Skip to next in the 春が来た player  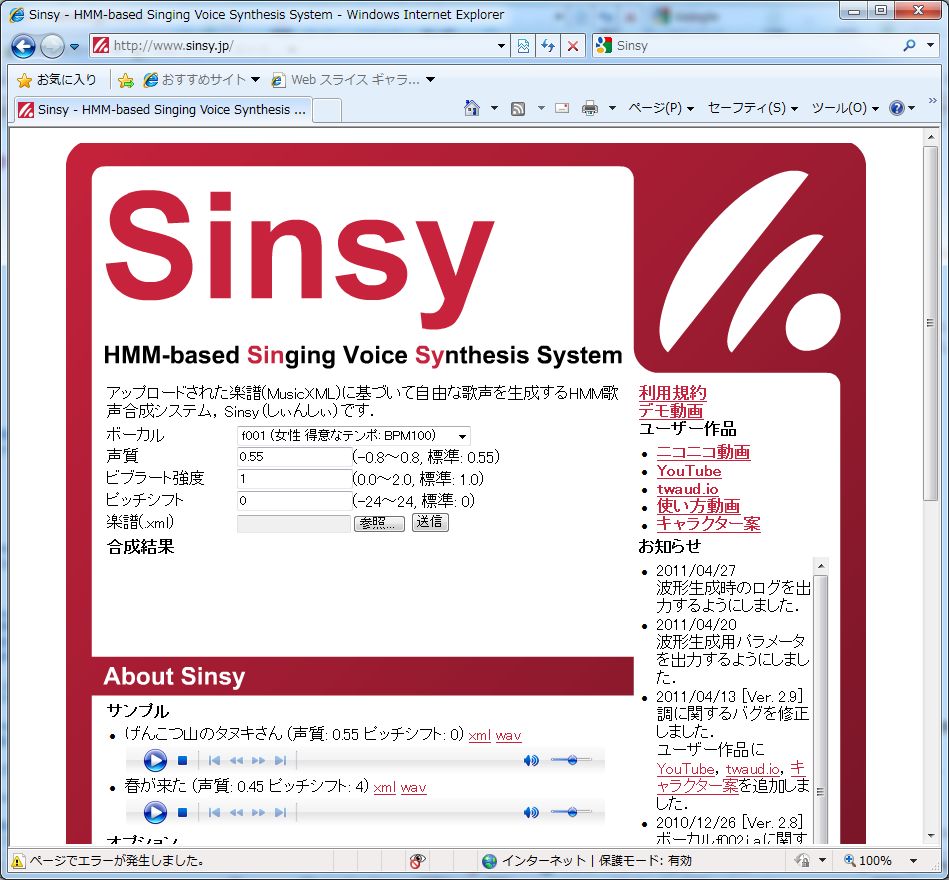pyautogui.click(x=280, y=812)
